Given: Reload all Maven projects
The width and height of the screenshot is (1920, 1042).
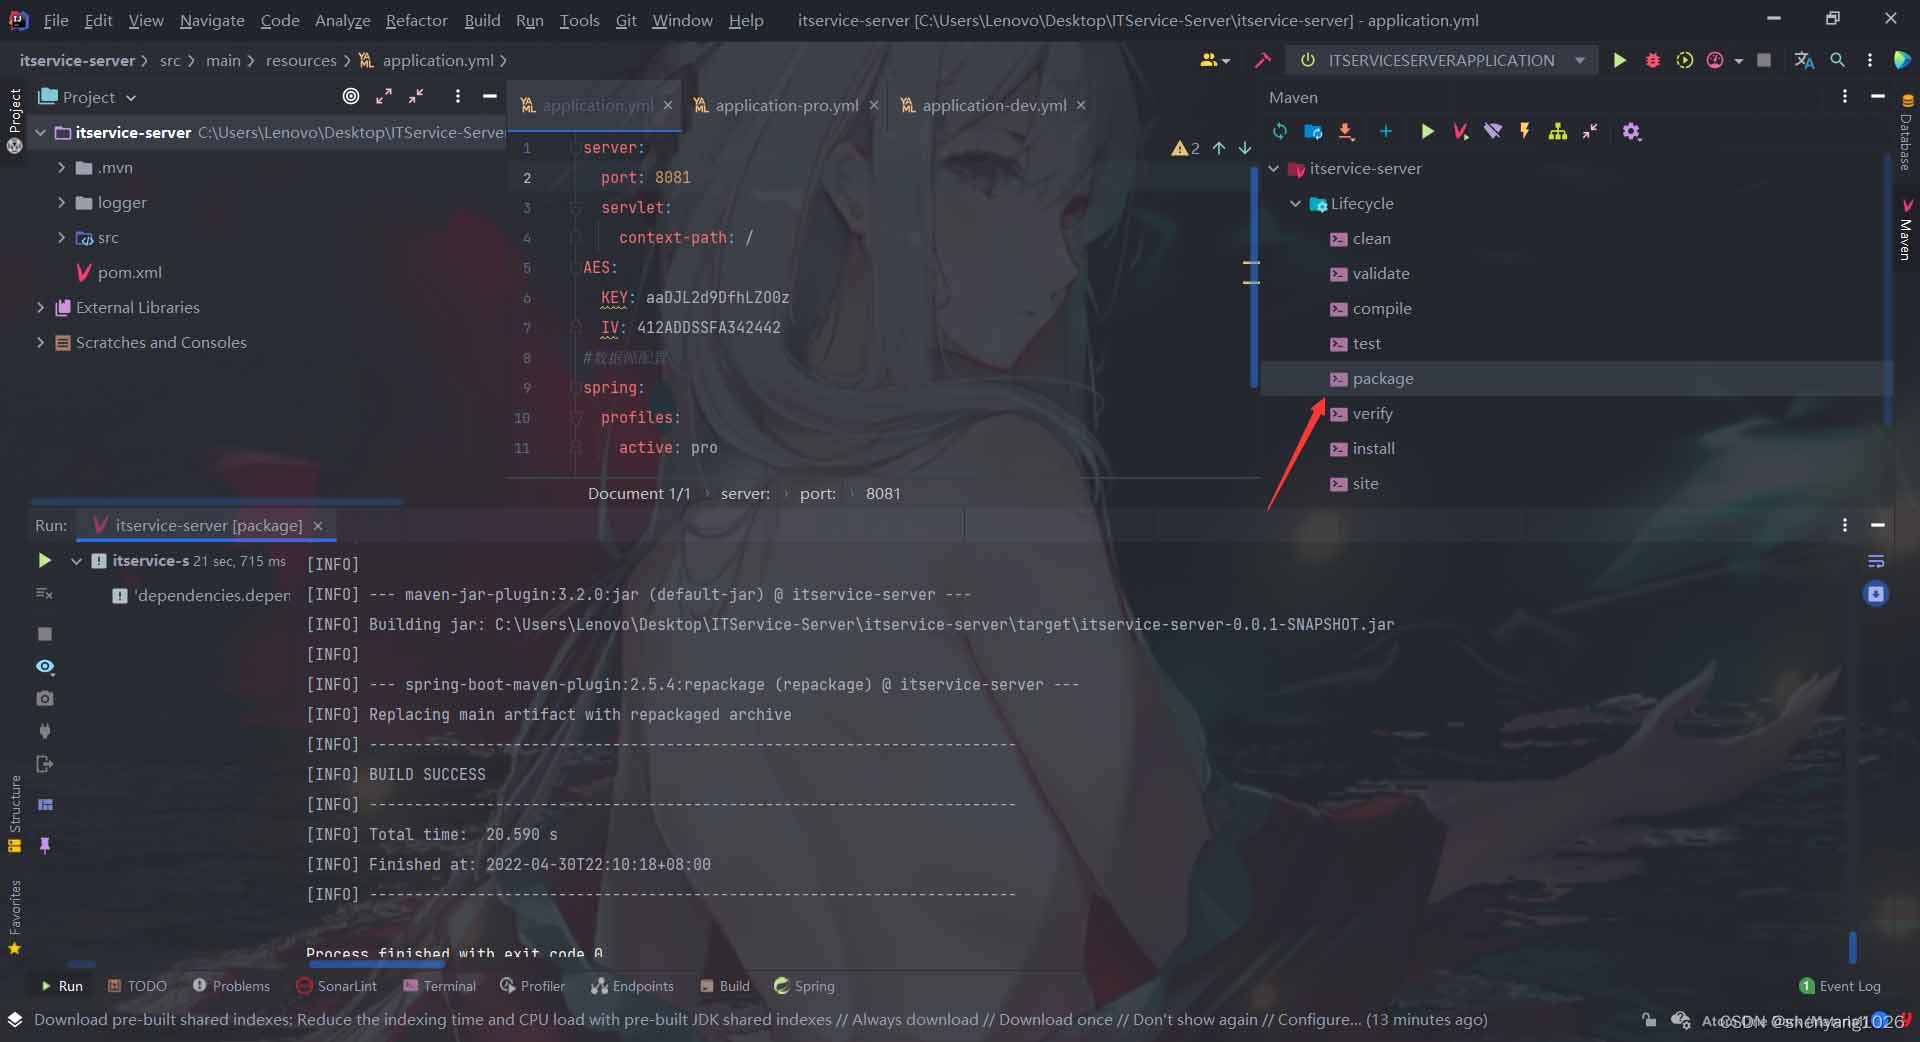Looking at the screenshot, I should 1281,131.
